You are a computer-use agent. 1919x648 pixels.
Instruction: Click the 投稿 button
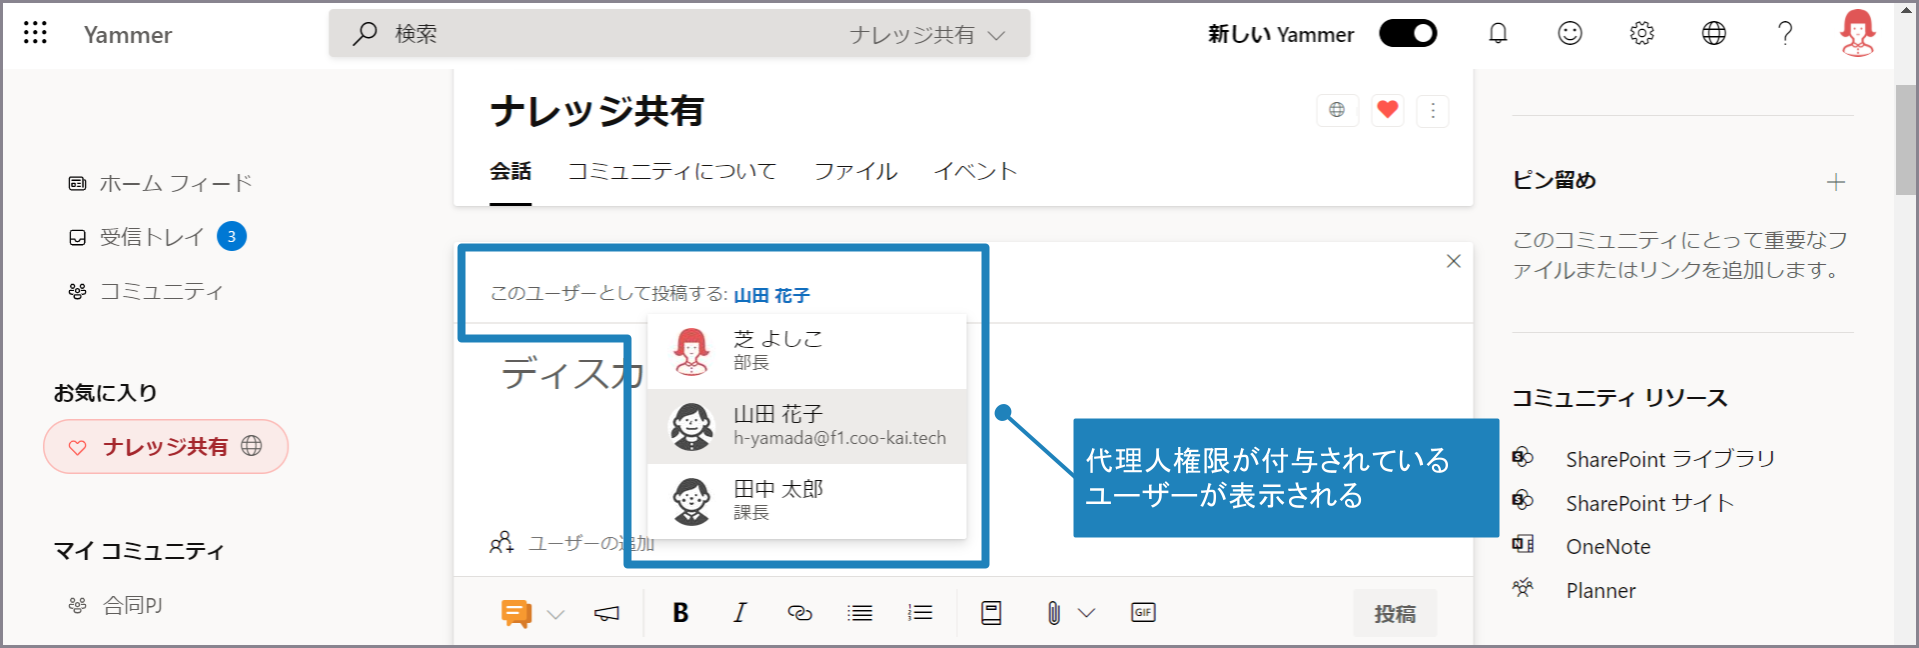[1395, 613]
